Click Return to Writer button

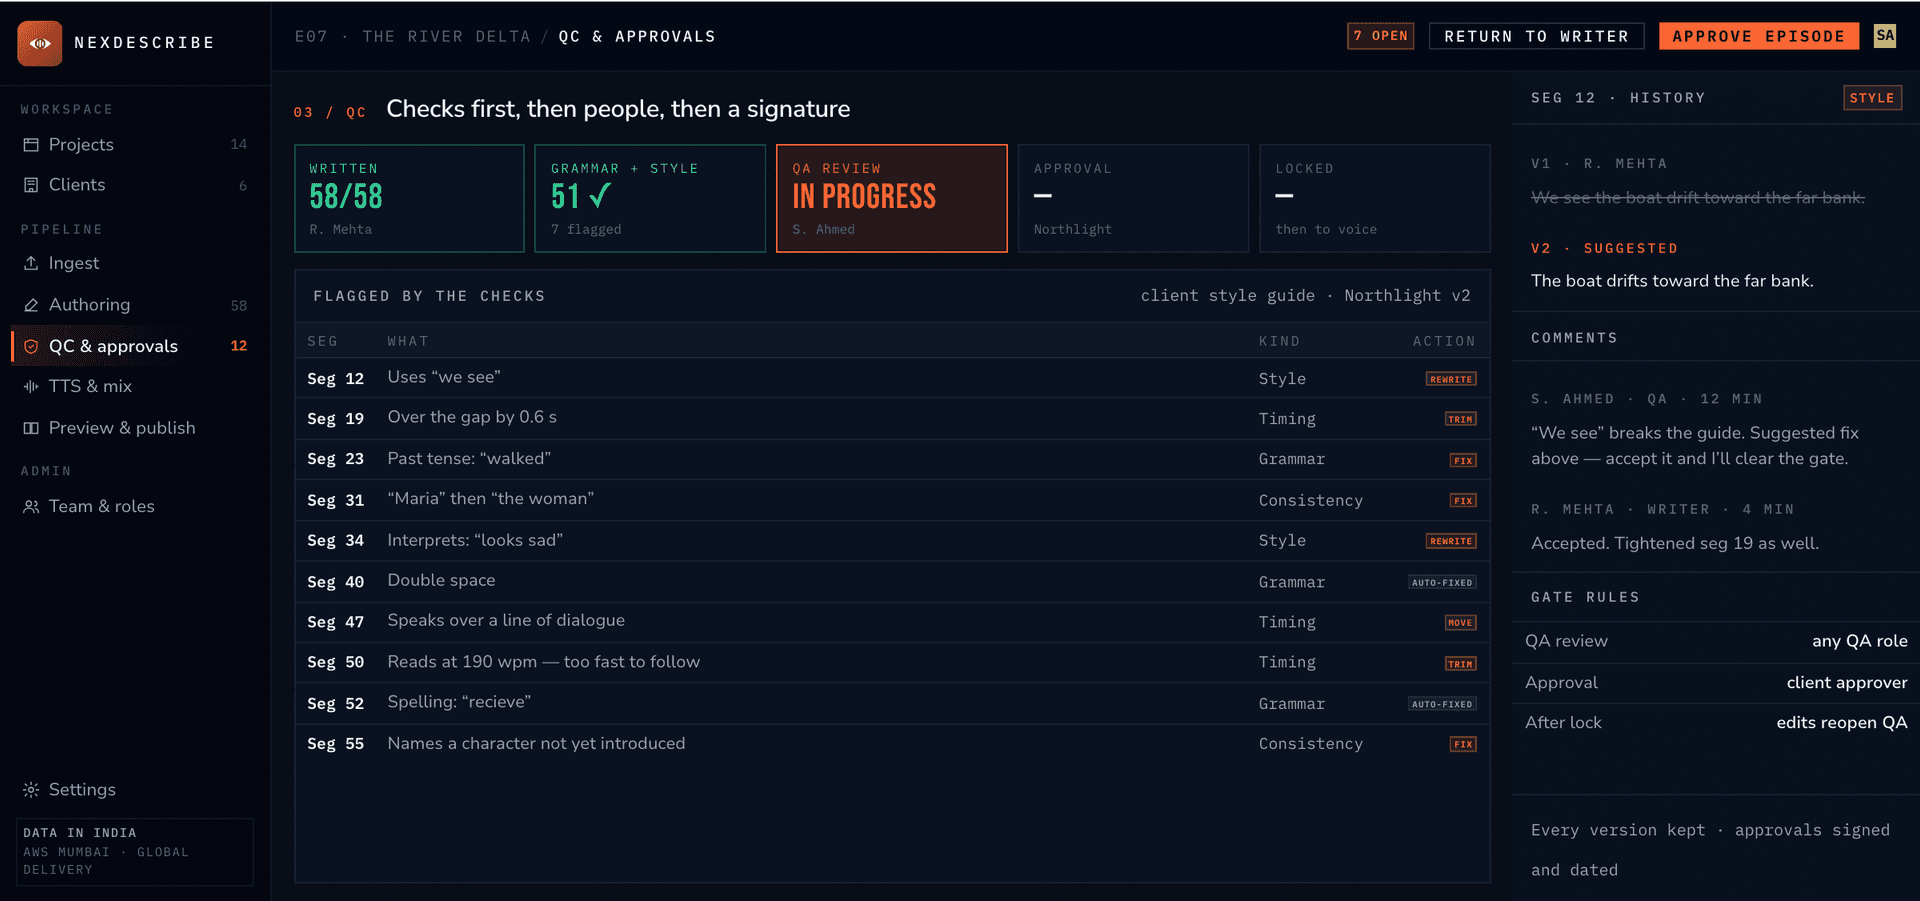[x=1536, y=36]
